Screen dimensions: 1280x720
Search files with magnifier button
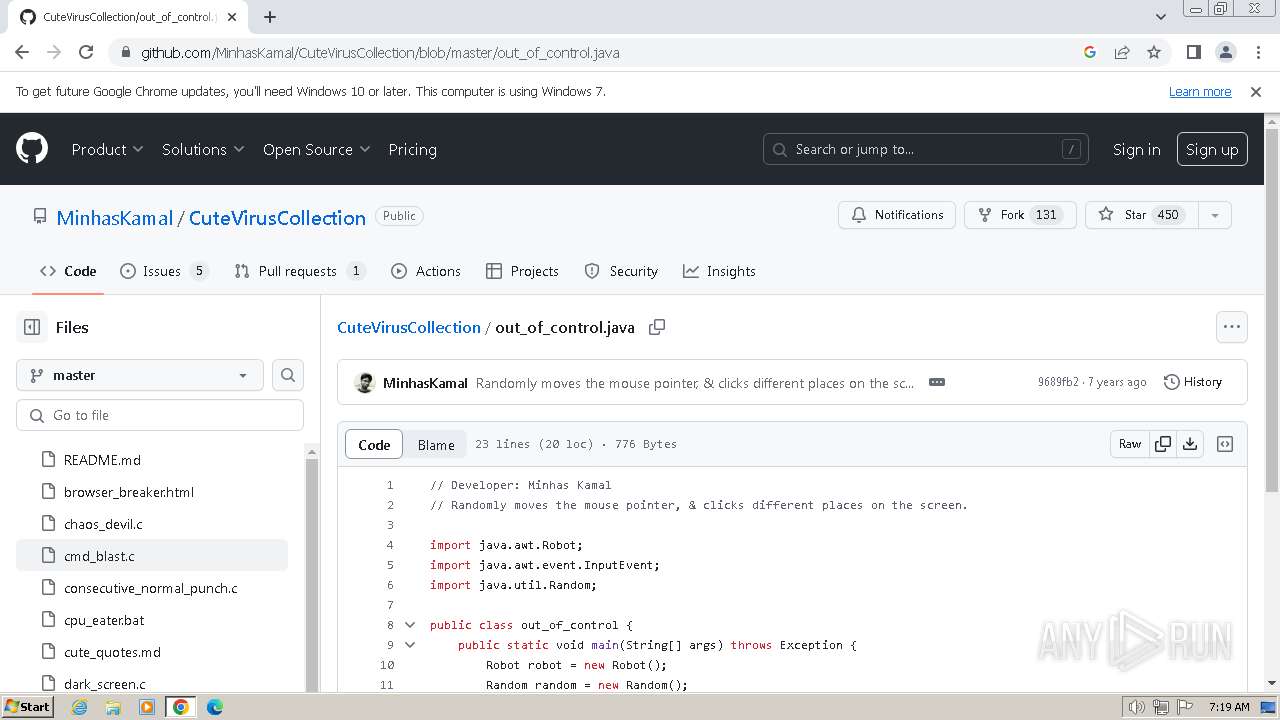[x=288, y=375]
